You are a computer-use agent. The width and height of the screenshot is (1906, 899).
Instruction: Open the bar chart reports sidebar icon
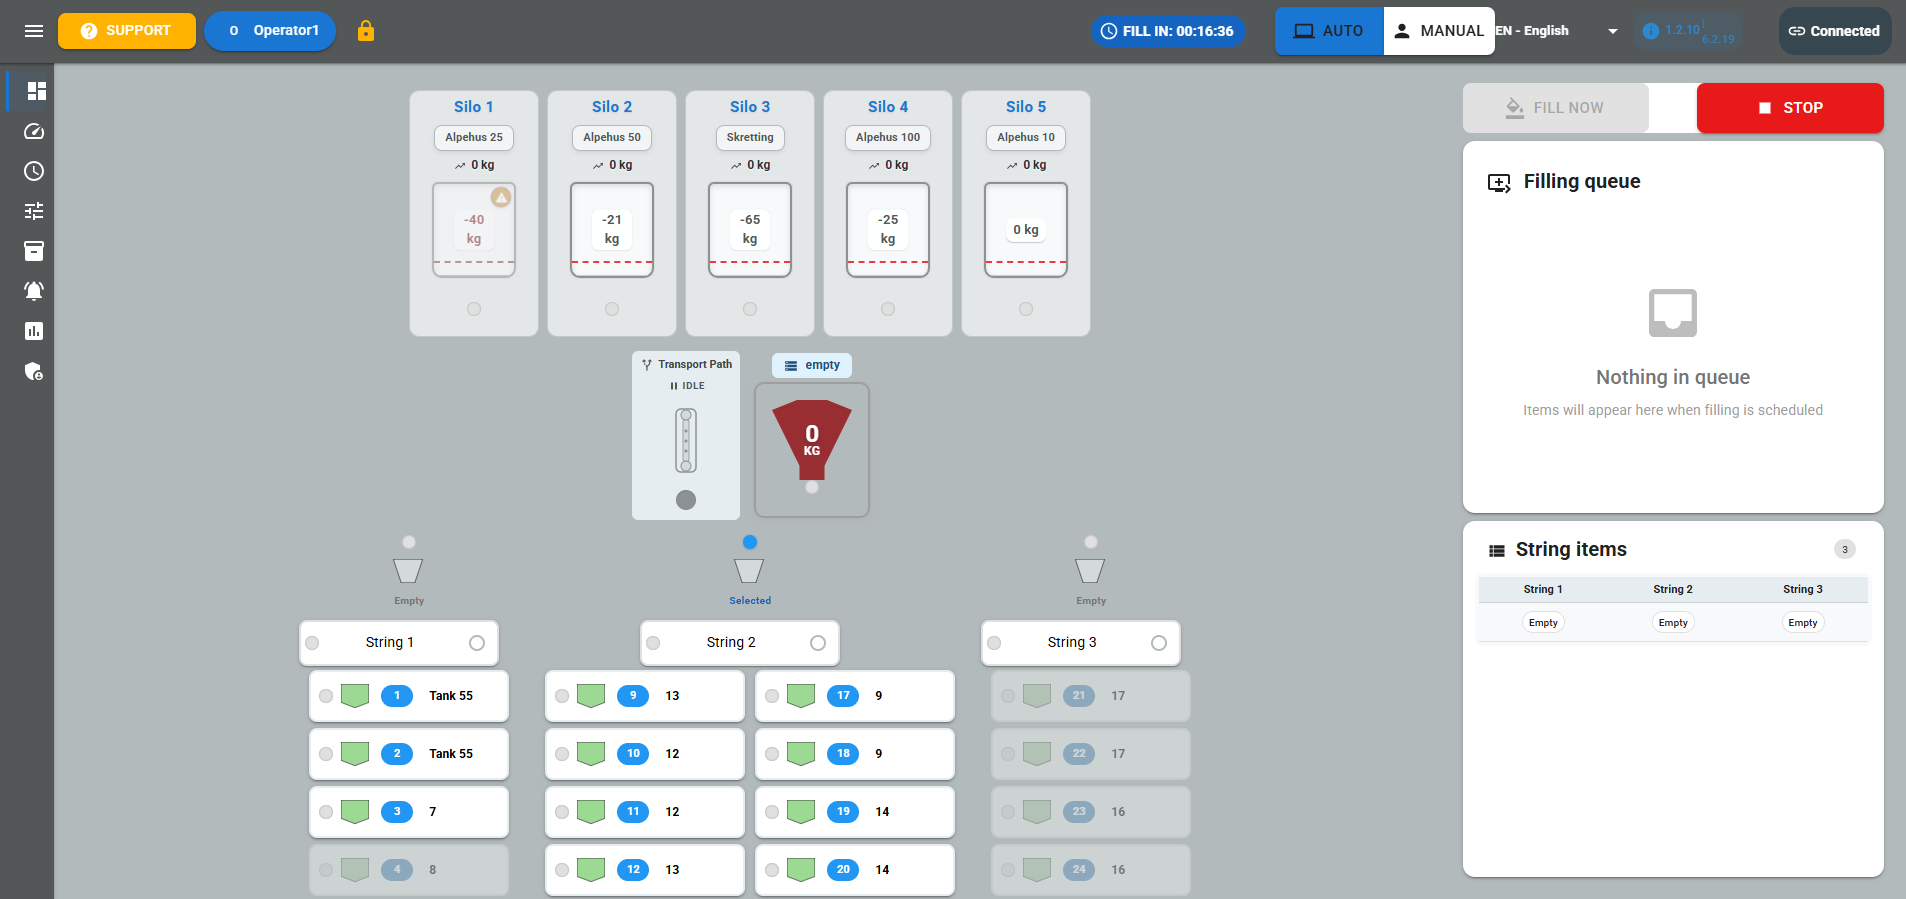(x=34, y=331)
